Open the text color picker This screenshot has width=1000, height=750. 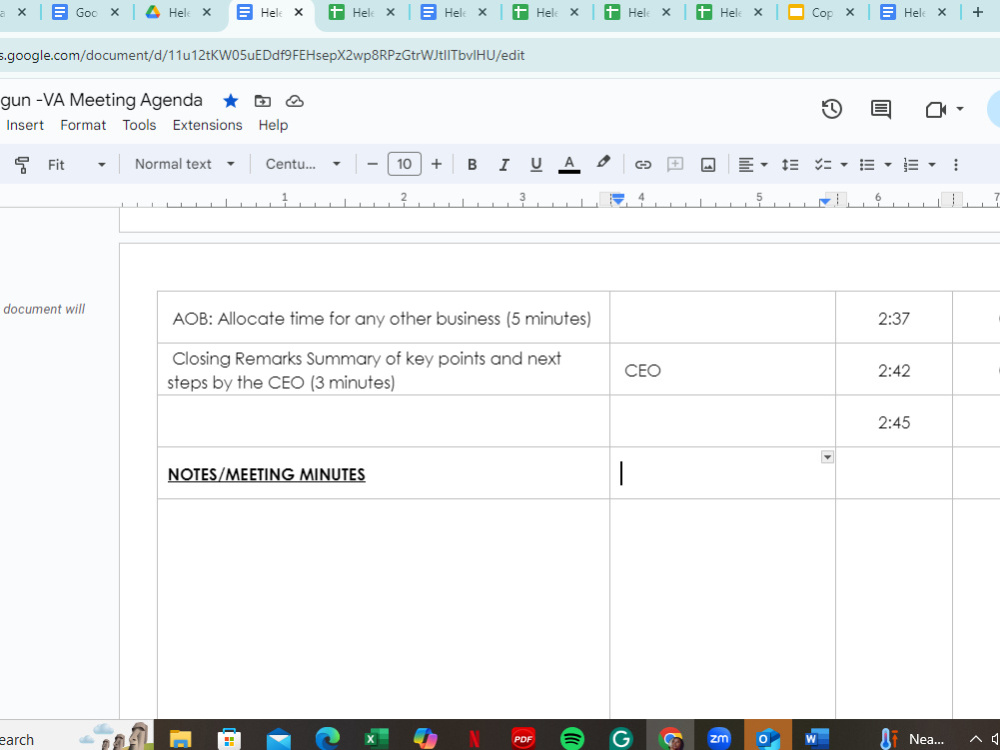(569, 165)
